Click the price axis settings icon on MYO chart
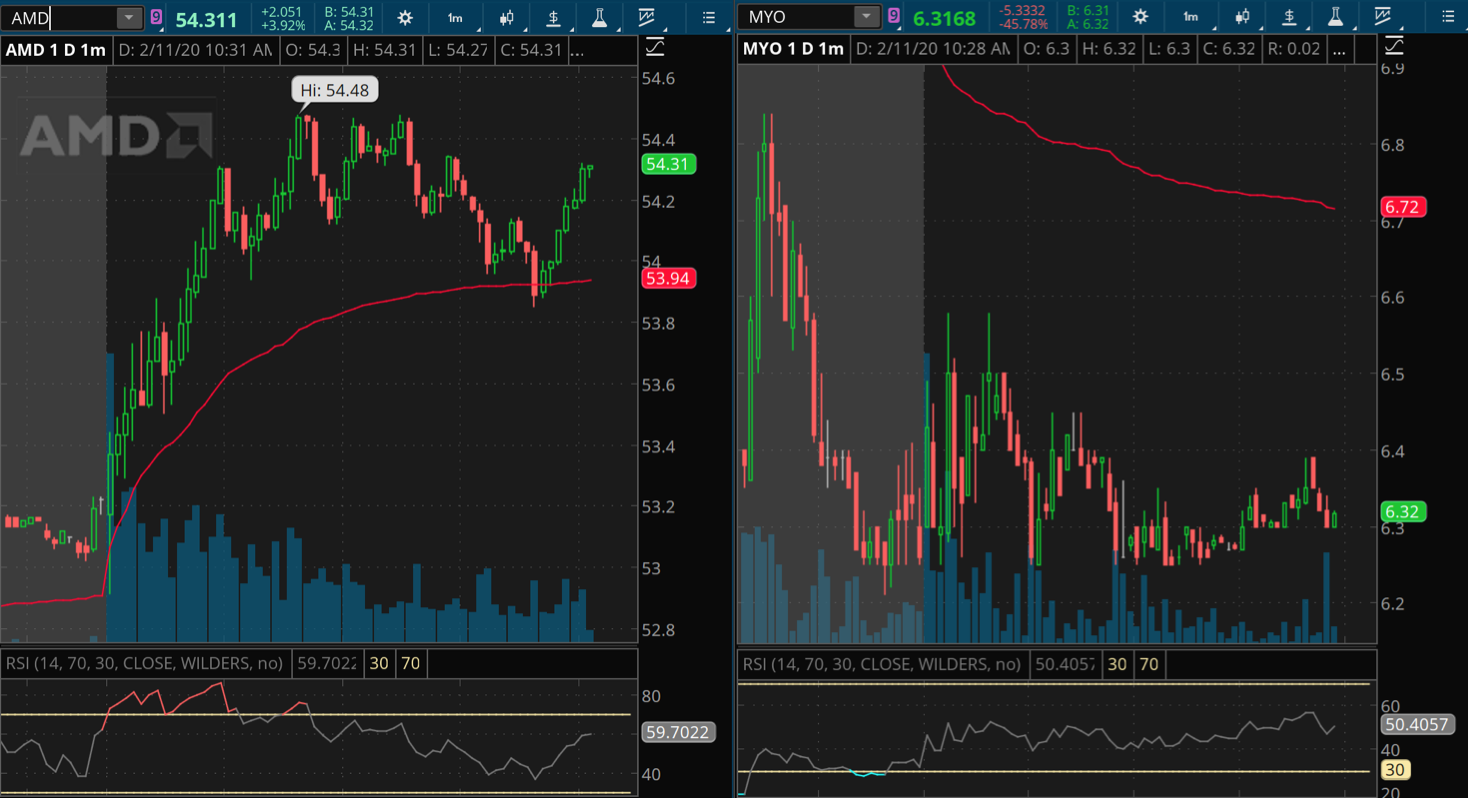Screen dimensions: 1468x798 point(1393,46)
